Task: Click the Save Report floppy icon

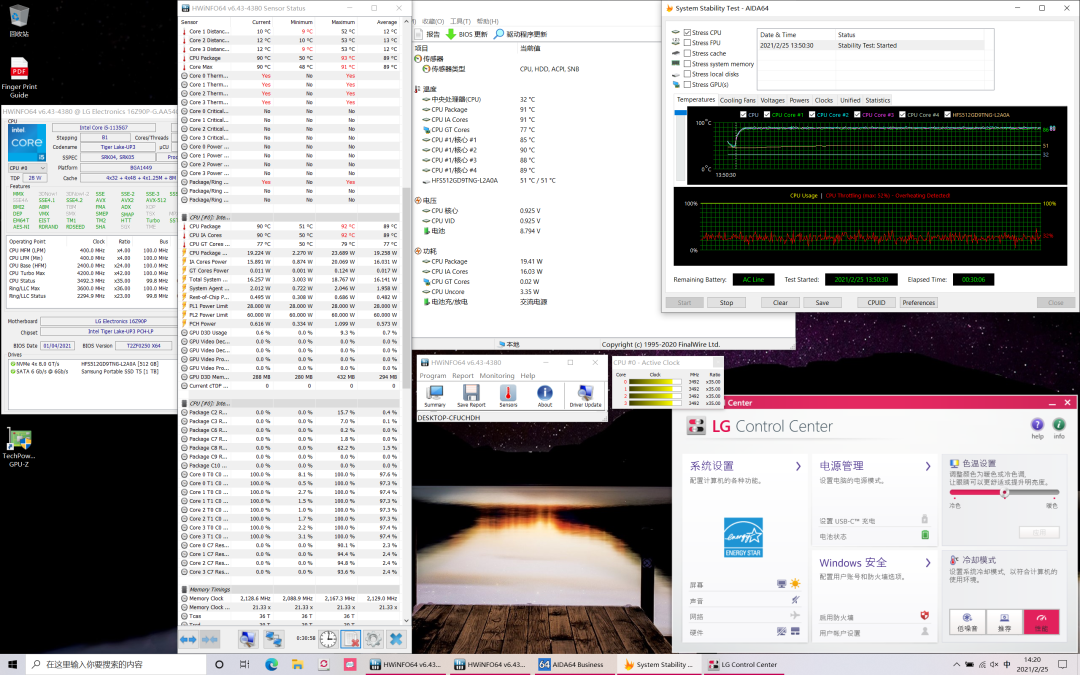Action: coord(470,395)
